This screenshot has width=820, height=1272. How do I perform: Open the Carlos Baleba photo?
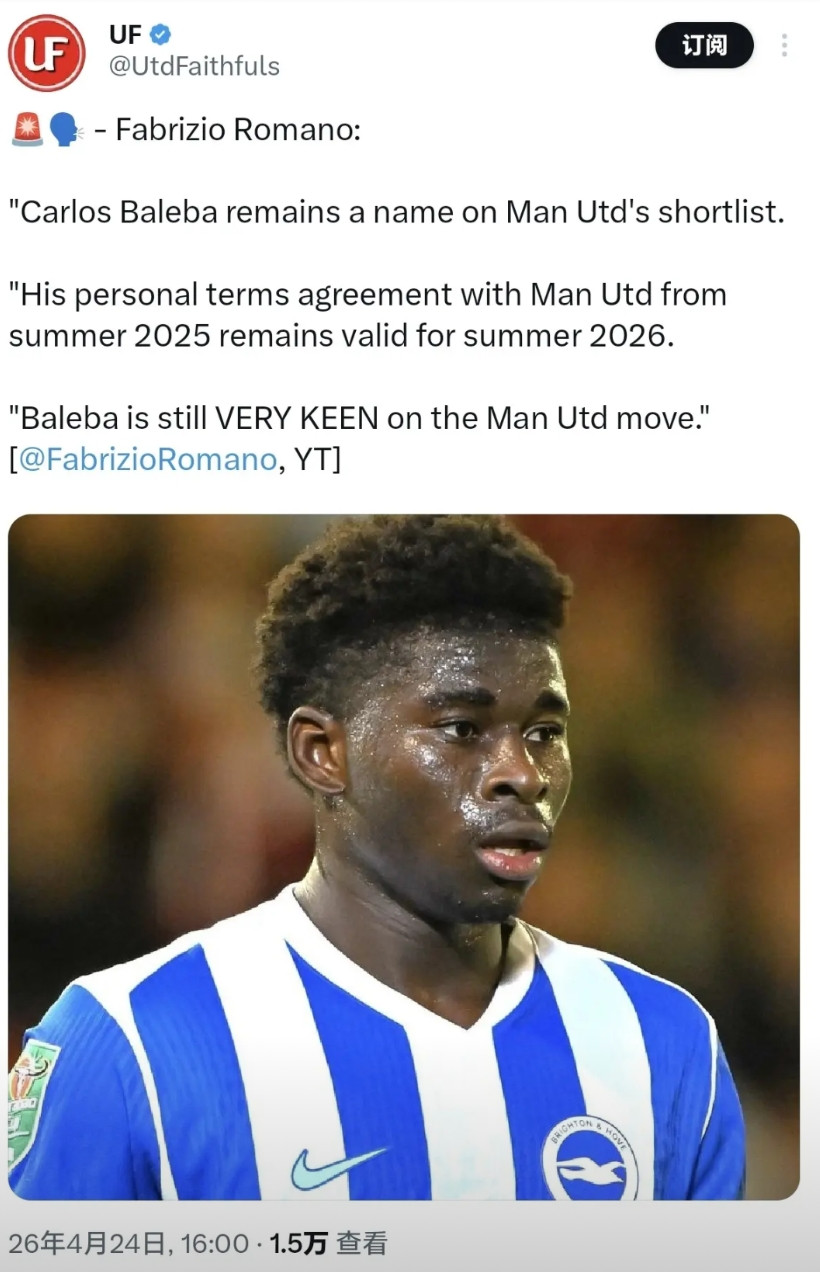(x=404, y=857)
